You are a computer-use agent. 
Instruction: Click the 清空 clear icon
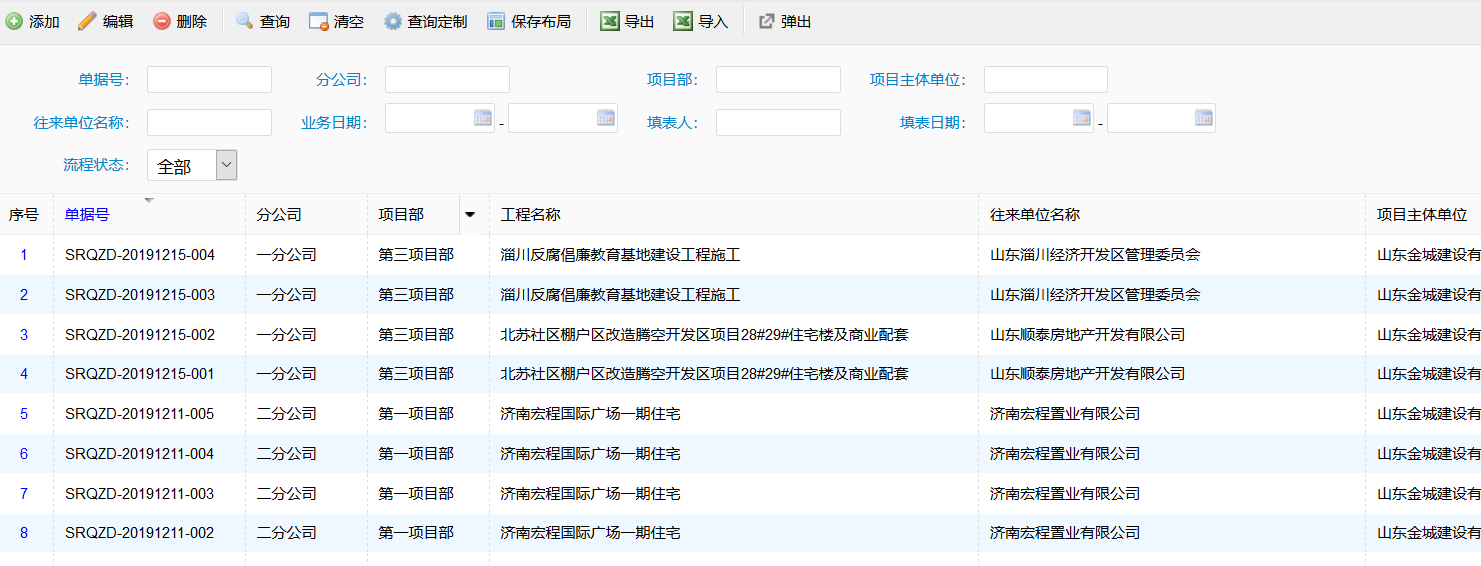(319, 21)
